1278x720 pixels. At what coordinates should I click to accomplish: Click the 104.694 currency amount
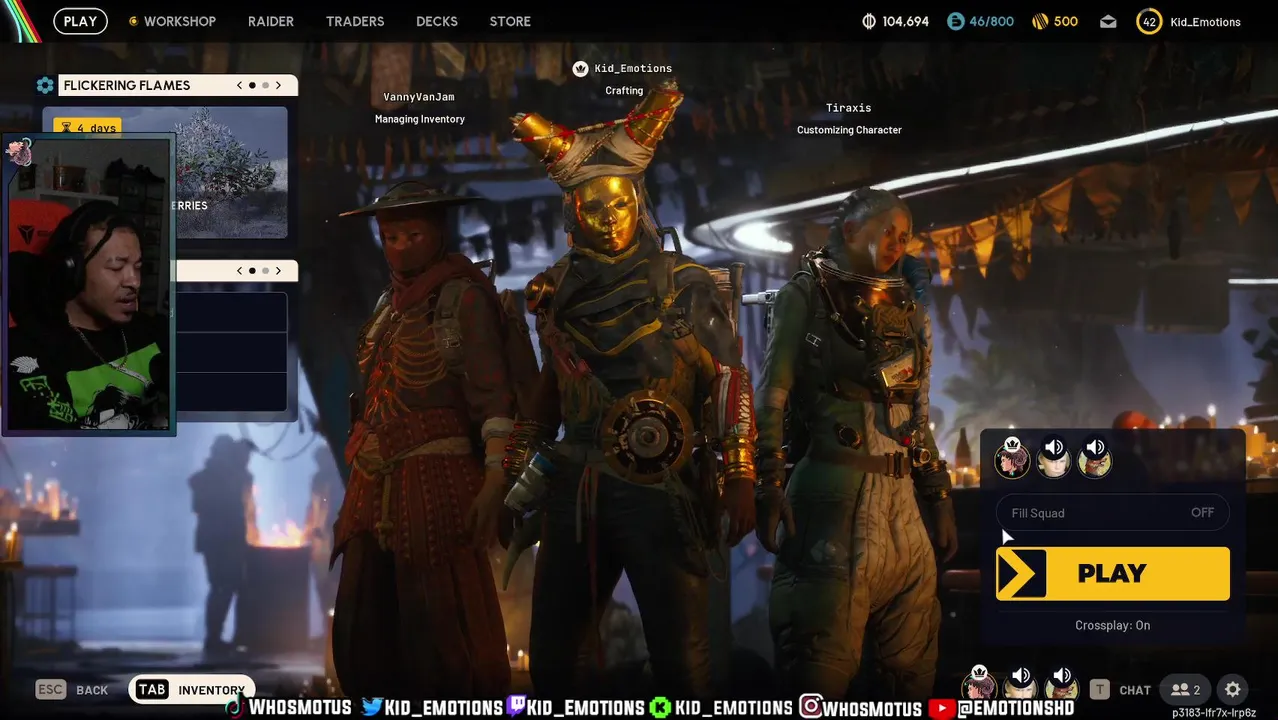[905, 21]
